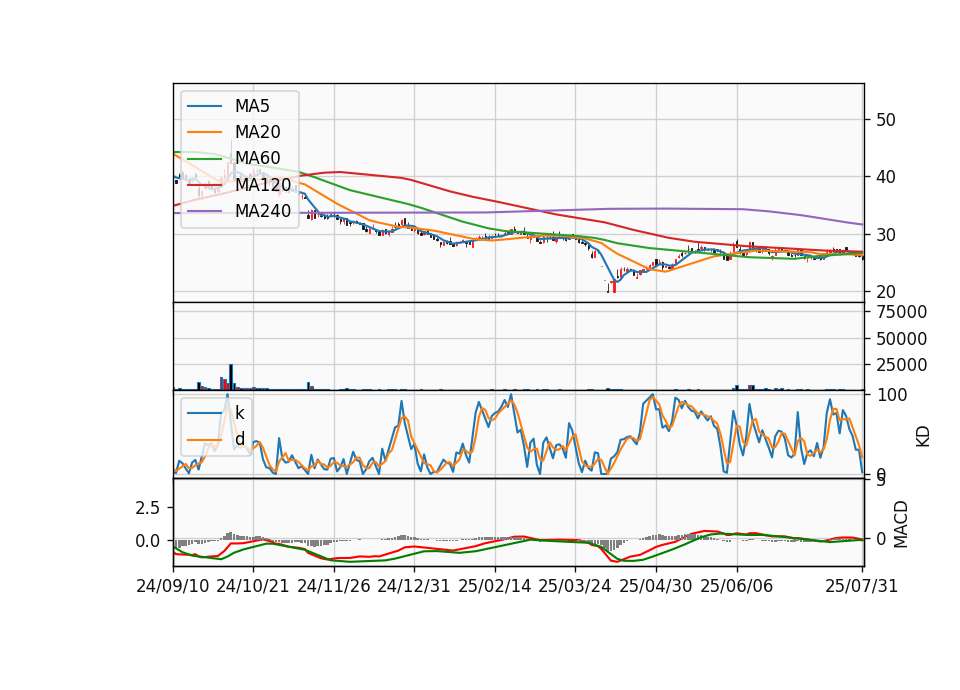Click the lowest red candlestick near 20

point(614,287)
